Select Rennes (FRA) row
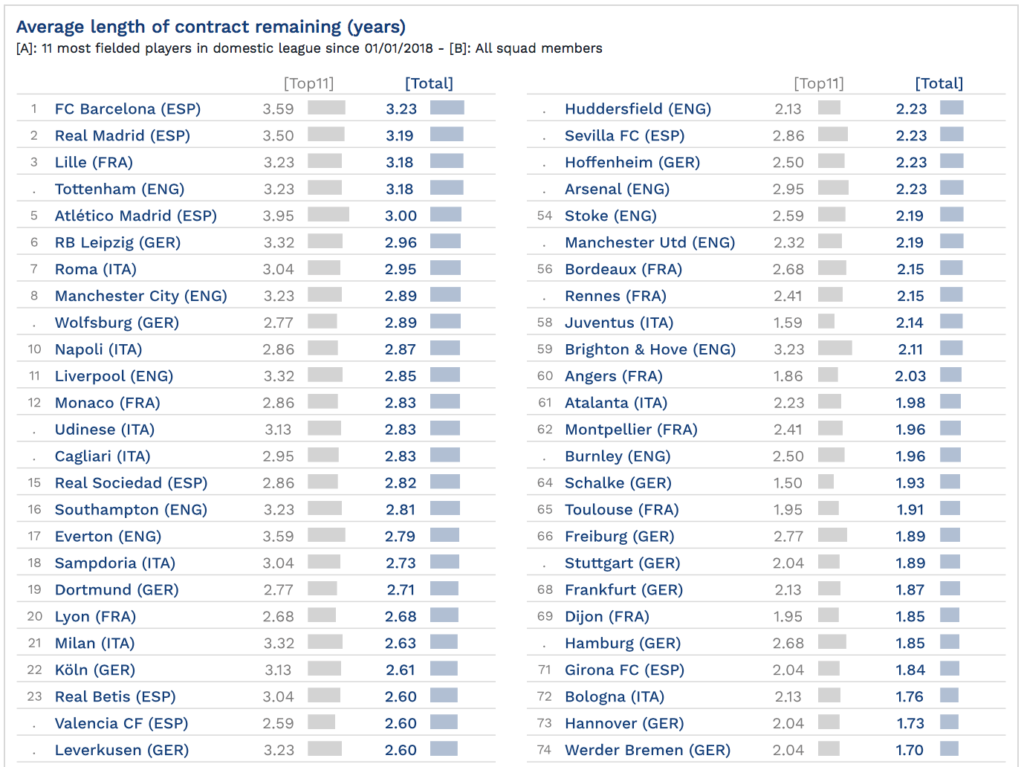 click(x=615, y=296)
